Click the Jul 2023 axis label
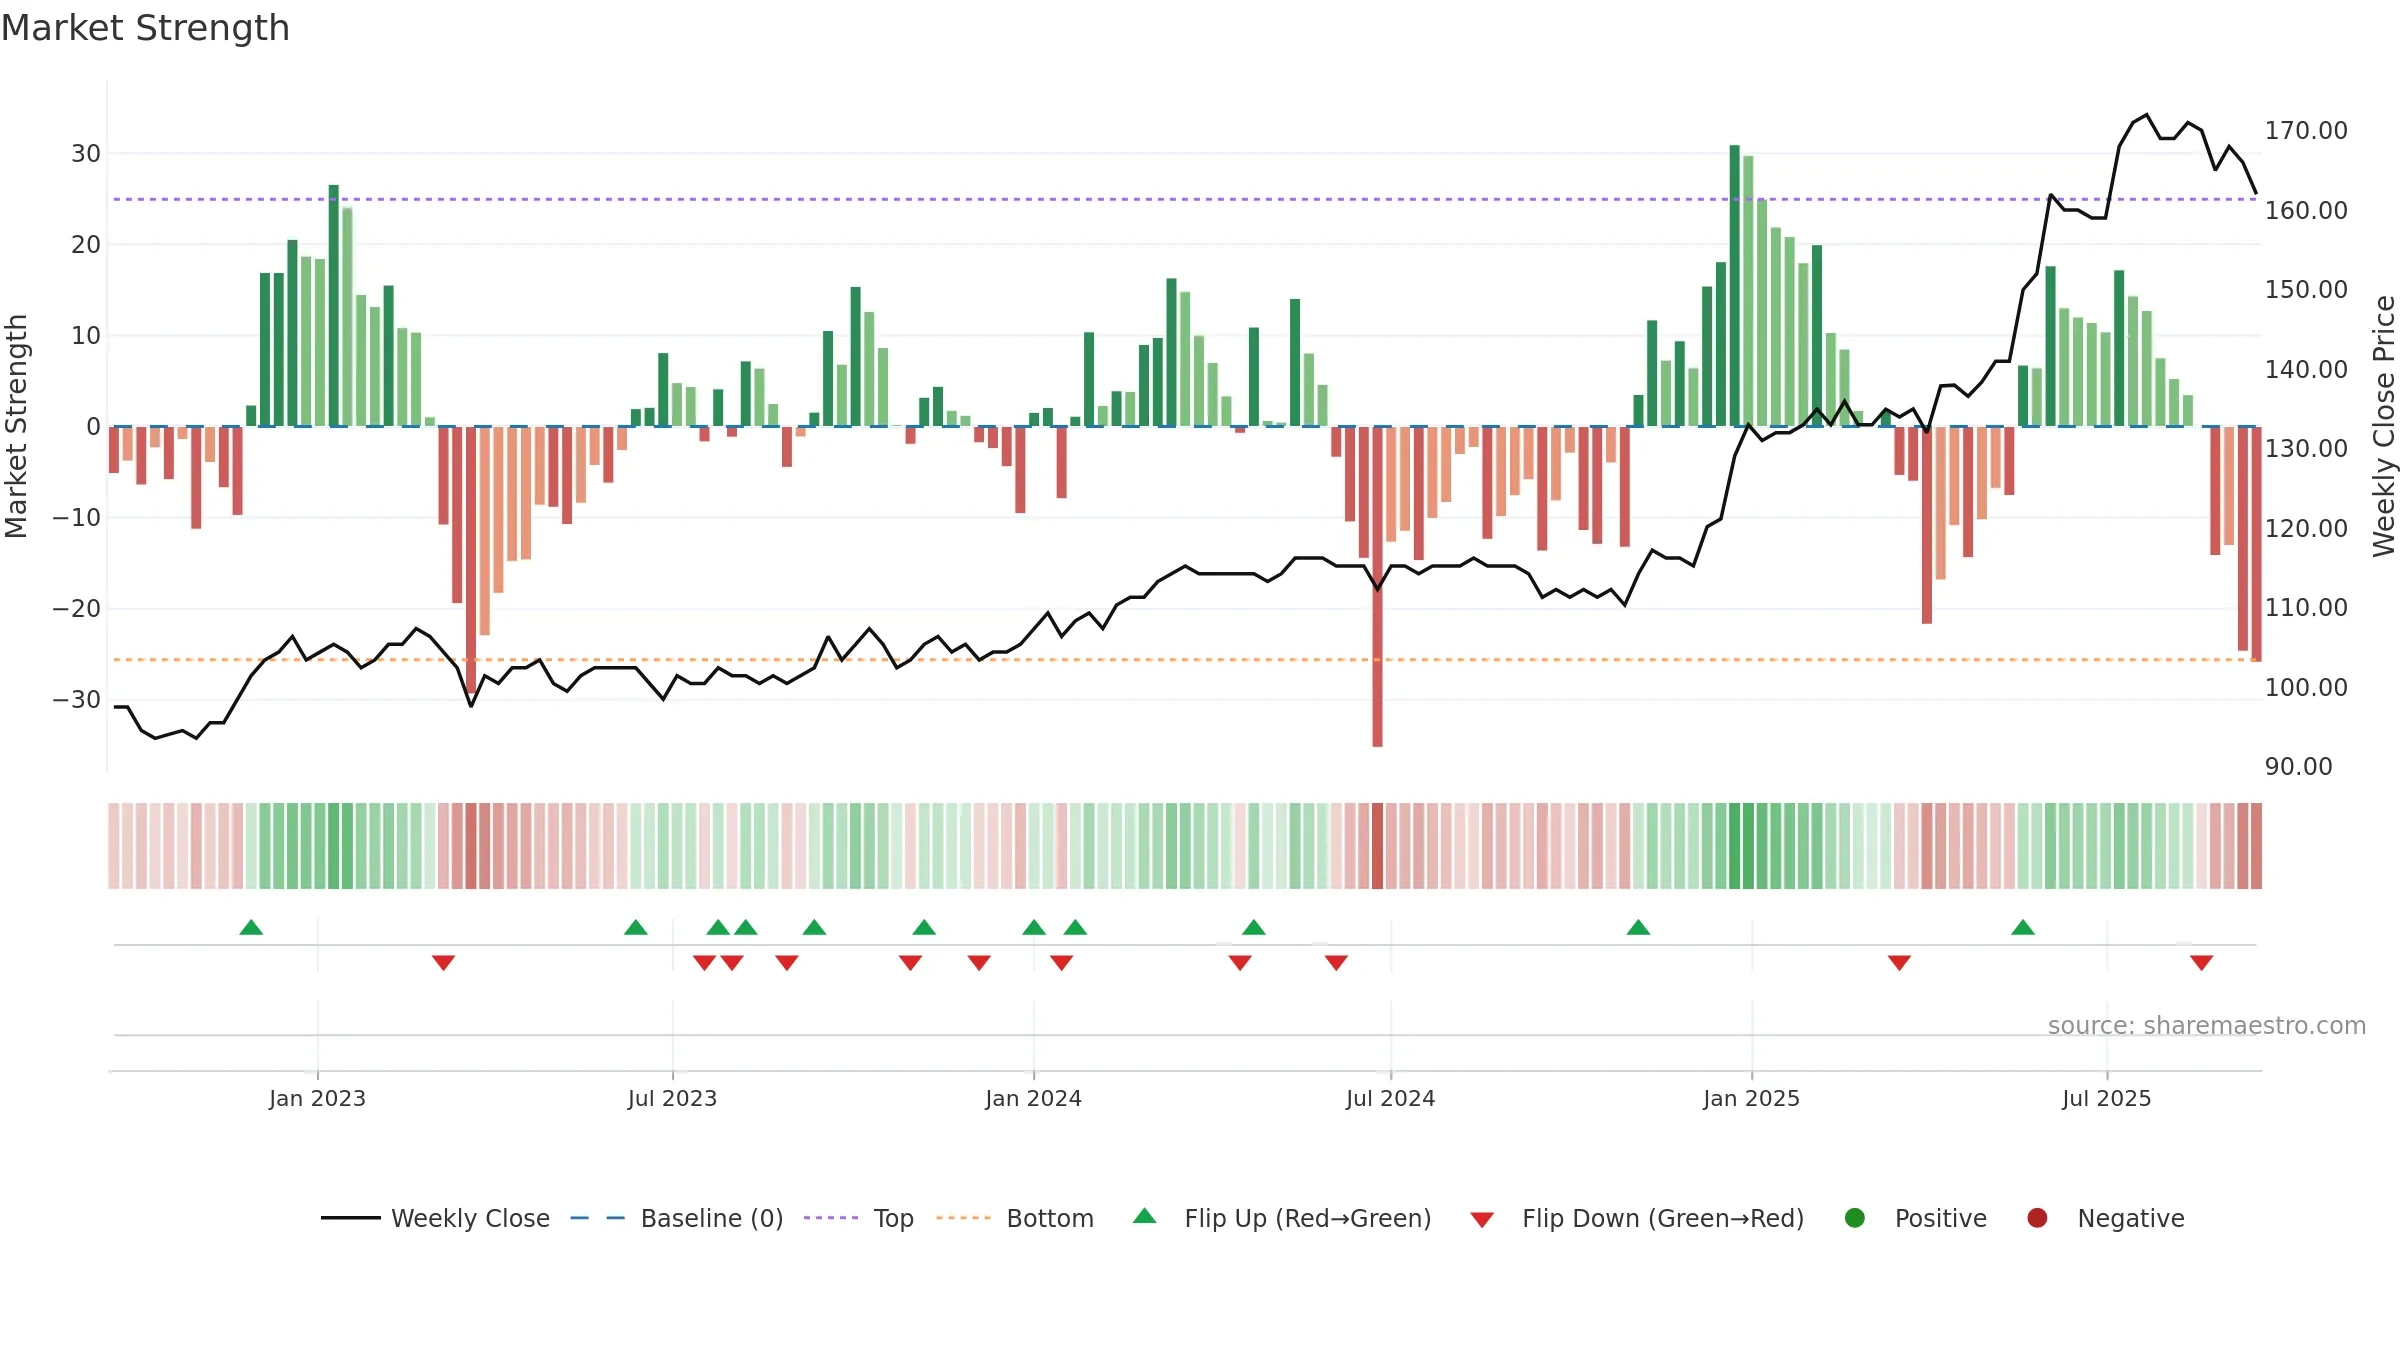 672,1098
